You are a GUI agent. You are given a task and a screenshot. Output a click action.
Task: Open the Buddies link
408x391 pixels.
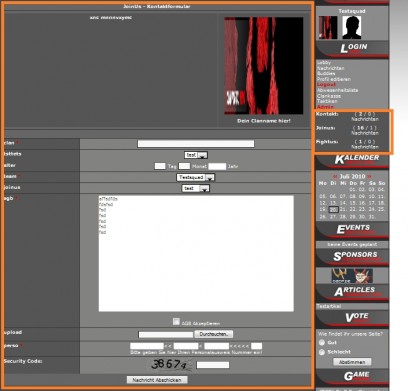[326, 73]
